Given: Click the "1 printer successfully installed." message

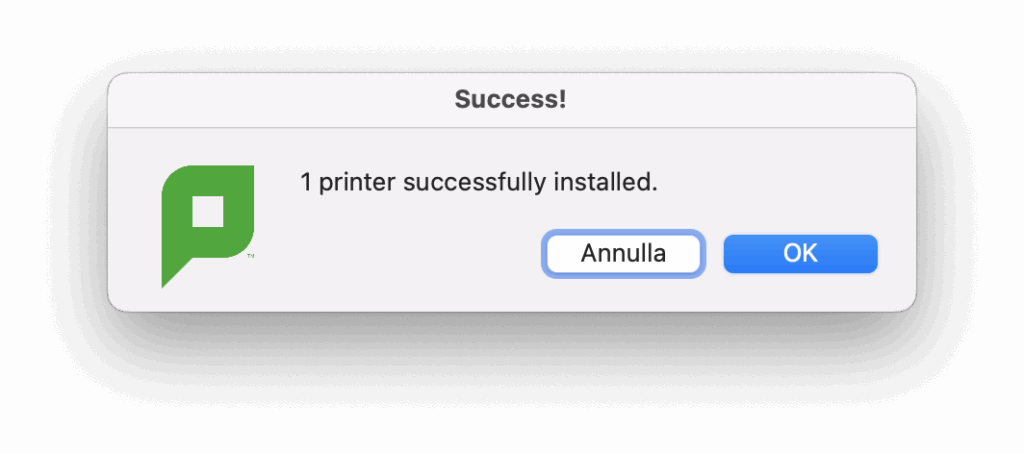Looking at the screenshot, I should 479,183.
